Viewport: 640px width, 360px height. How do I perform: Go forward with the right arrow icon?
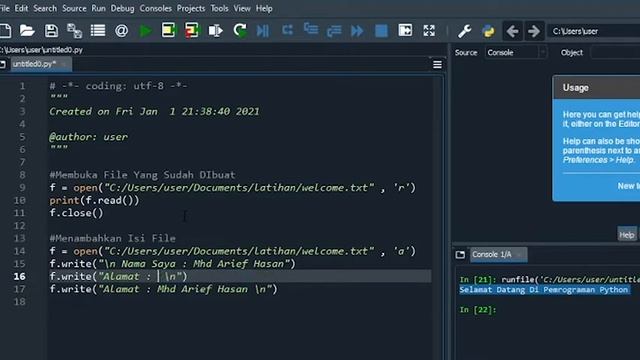[534, 31]
